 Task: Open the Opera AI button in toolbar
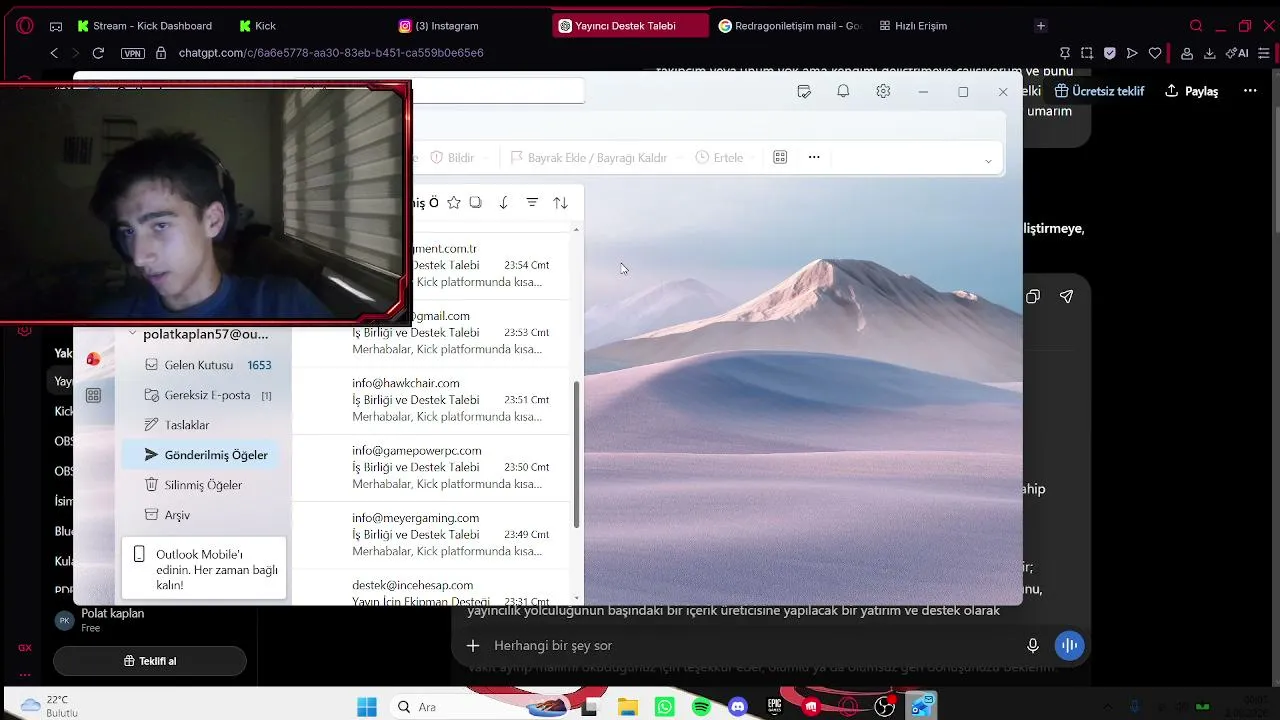coord(1239,53)
